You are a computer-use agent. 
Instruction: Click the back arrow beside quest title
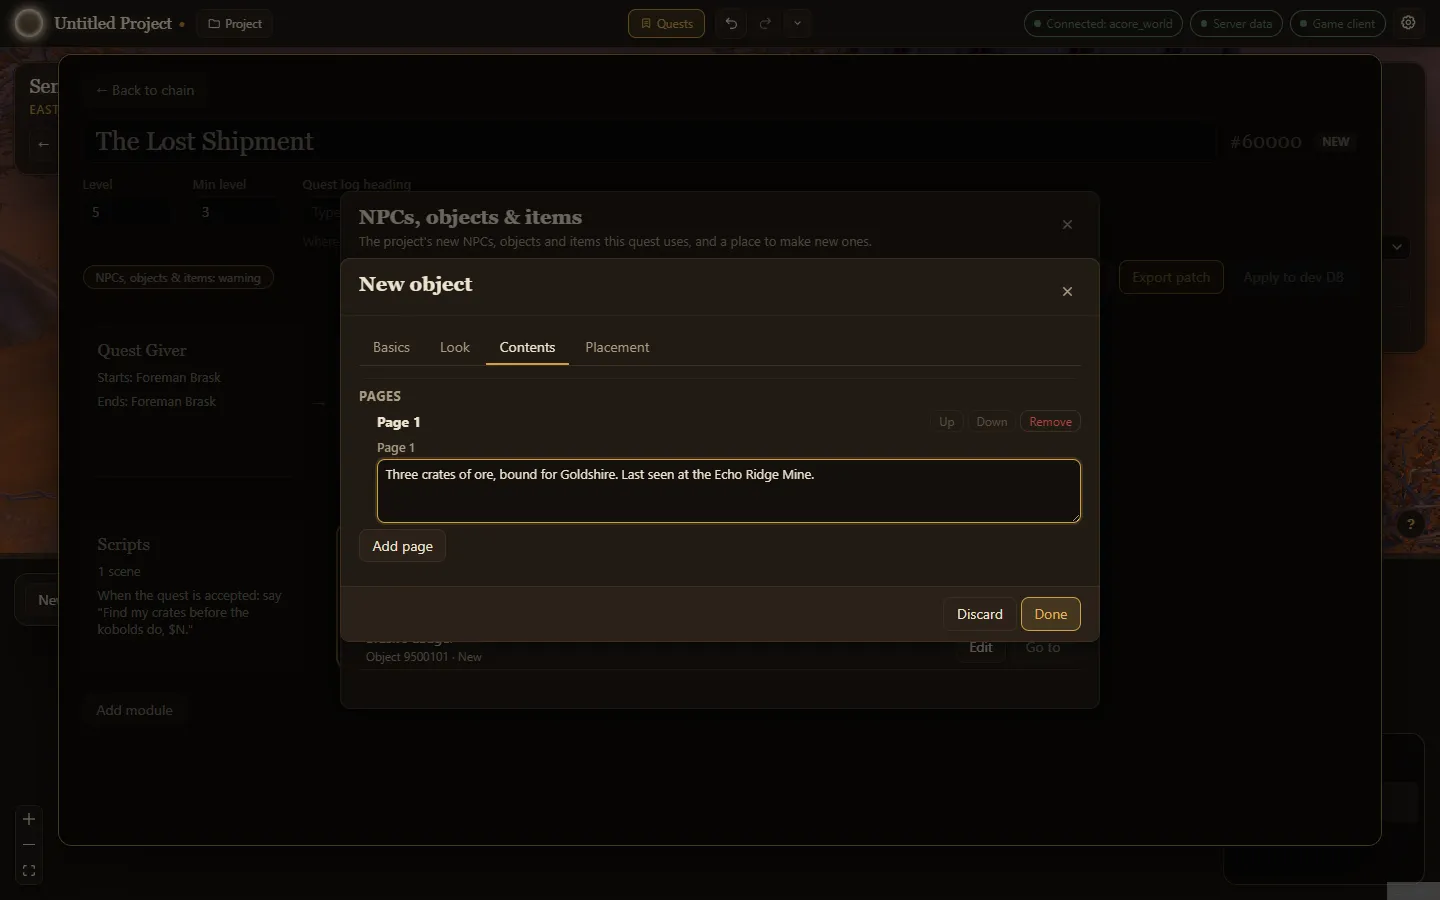[43, 144]
